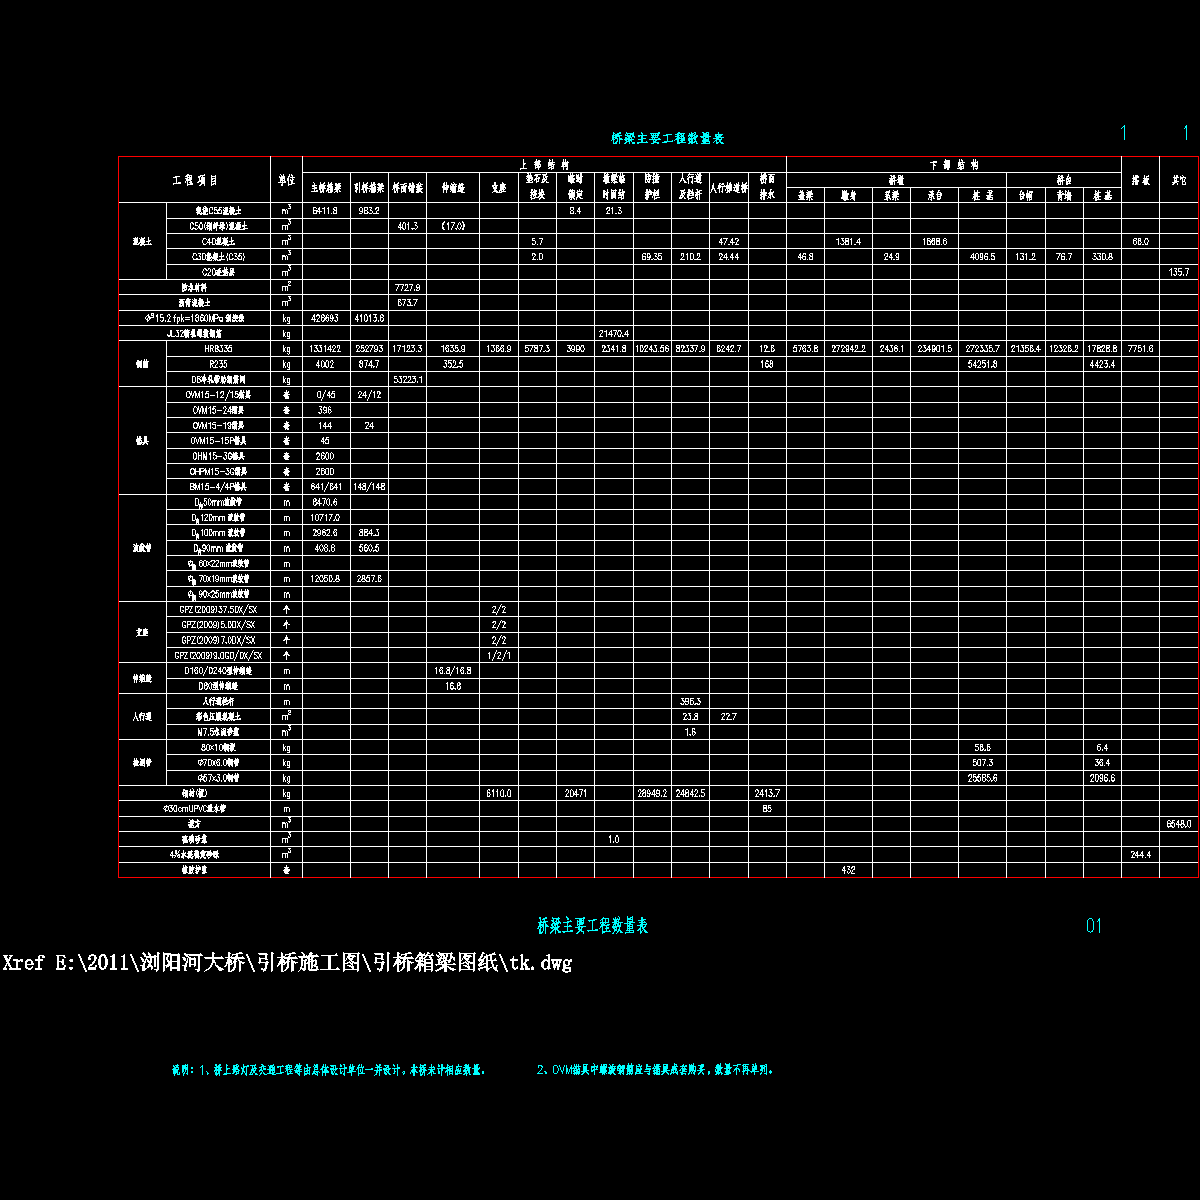Screen dimensions: 1200x1200
Task: Click the value 252793 in the HRB335 row
Action: click(369, 349)
